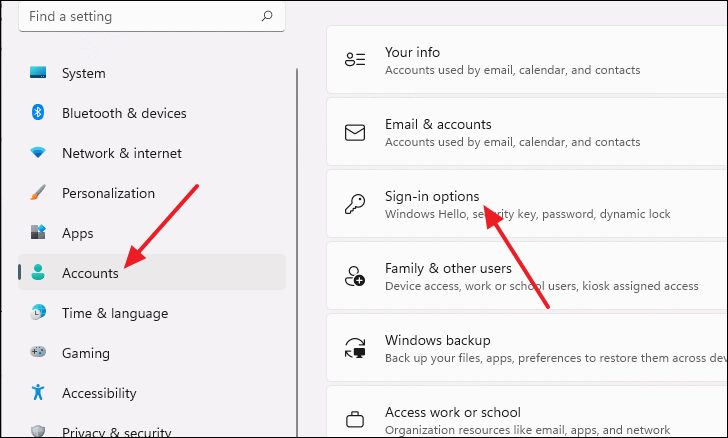Click the Your info person-list icon

[355, 59]
